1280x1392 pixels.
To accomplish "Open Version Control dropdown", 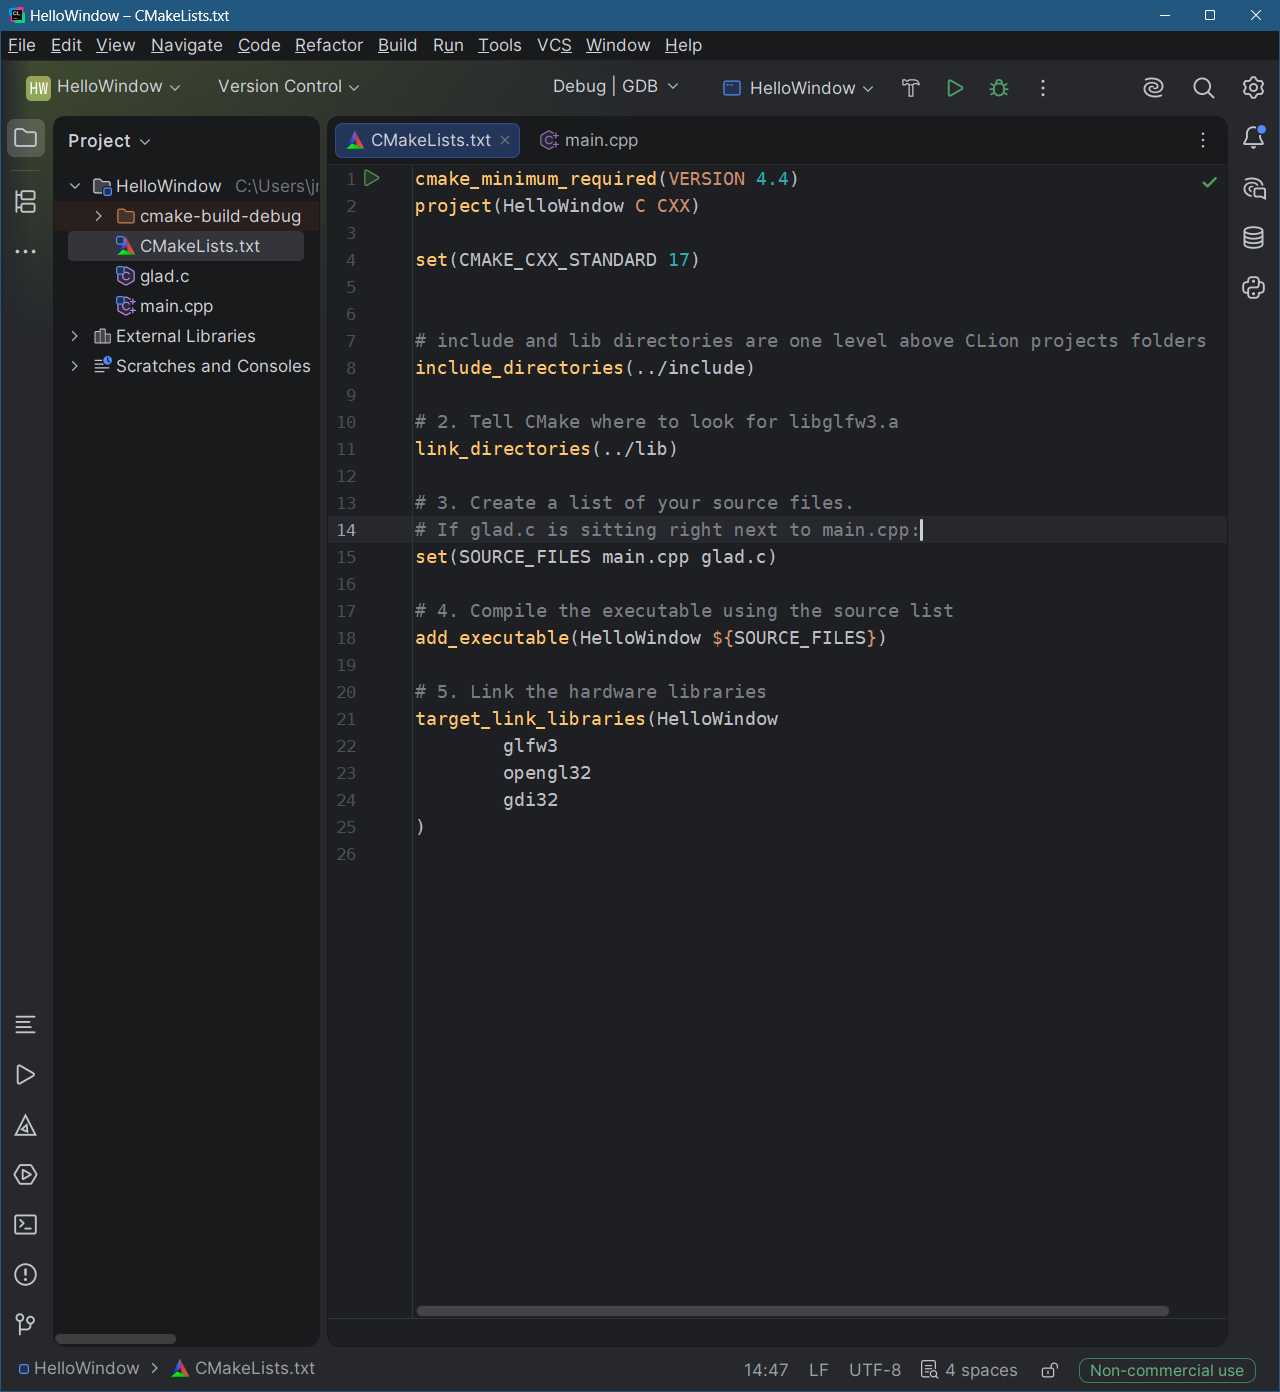I will (x=288, y=87).
